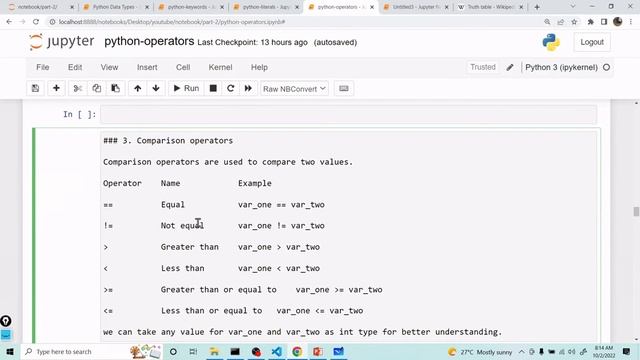The image size is (640, 360).
Task: Bookmark this page with star icon
Action: 574,22
